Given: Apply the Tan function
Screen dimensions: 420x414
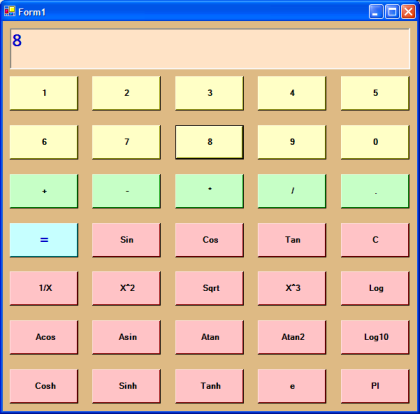Looking at the screenshot, I should click(x=292, y=240).
